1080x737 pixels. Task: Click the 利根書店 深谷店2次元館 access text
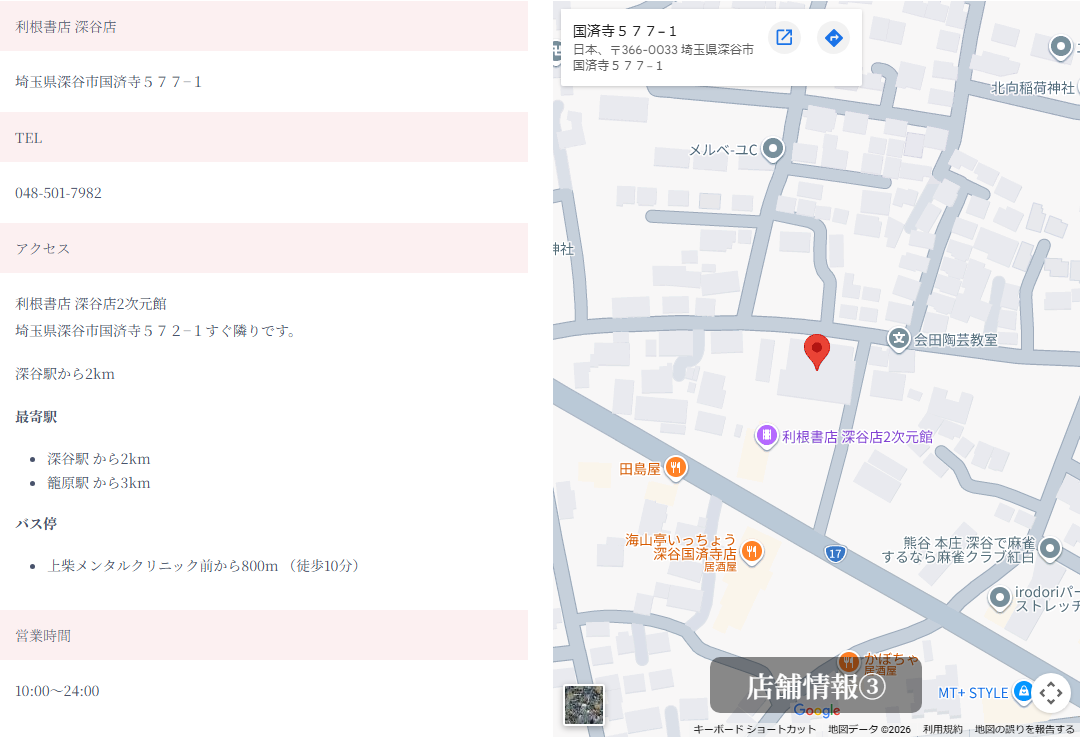[91, 304]
